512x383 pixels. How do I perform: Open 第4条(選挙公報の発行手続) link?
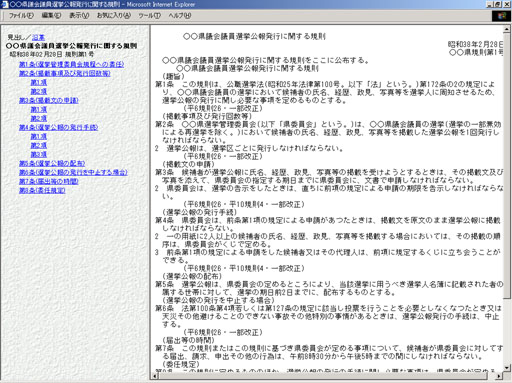coord(58,127)
